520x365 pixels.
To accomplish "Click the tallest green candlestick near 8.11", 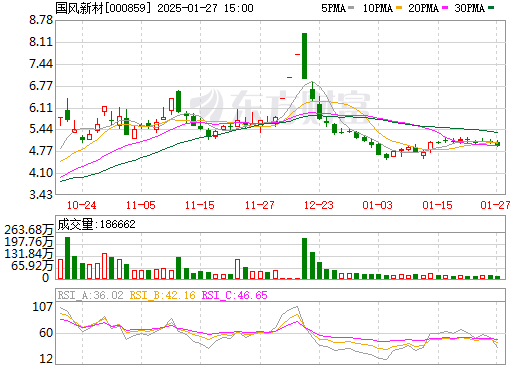I will point(304,56).
